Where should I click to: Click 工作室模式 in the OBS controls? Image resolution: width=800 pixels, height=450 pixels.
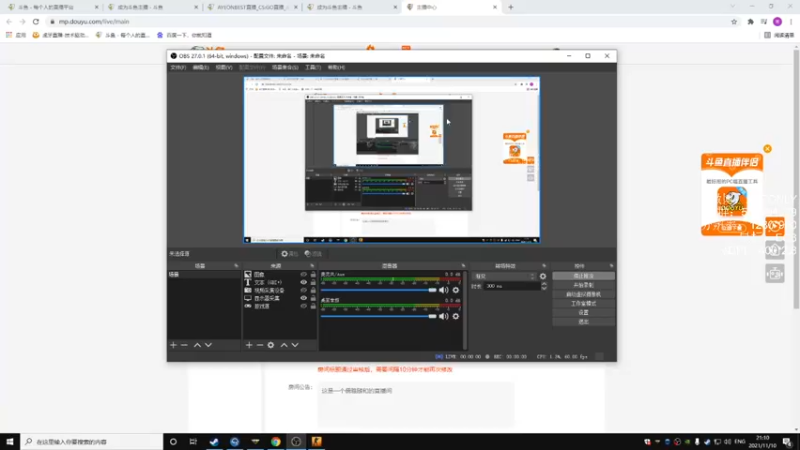(583, 304)
